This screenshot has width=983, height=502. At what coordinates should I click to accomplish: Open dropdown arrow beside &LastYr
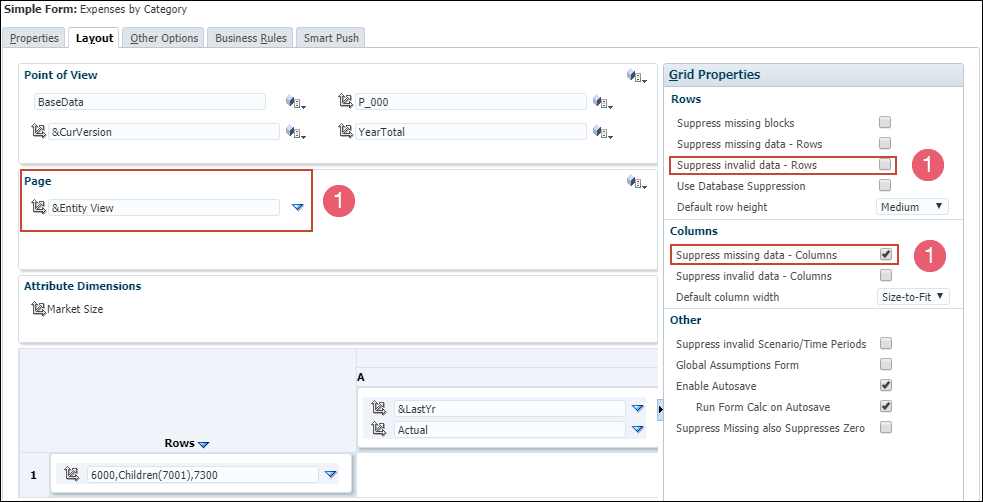pyautogui.click(x=638, y=409)
